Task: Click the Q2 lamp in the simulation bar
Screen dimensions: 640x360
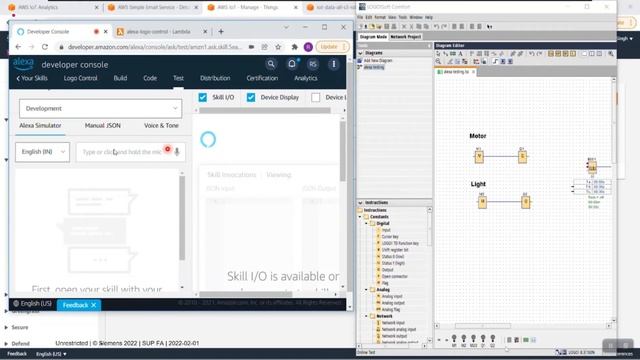Action: [x=493, y=340]
